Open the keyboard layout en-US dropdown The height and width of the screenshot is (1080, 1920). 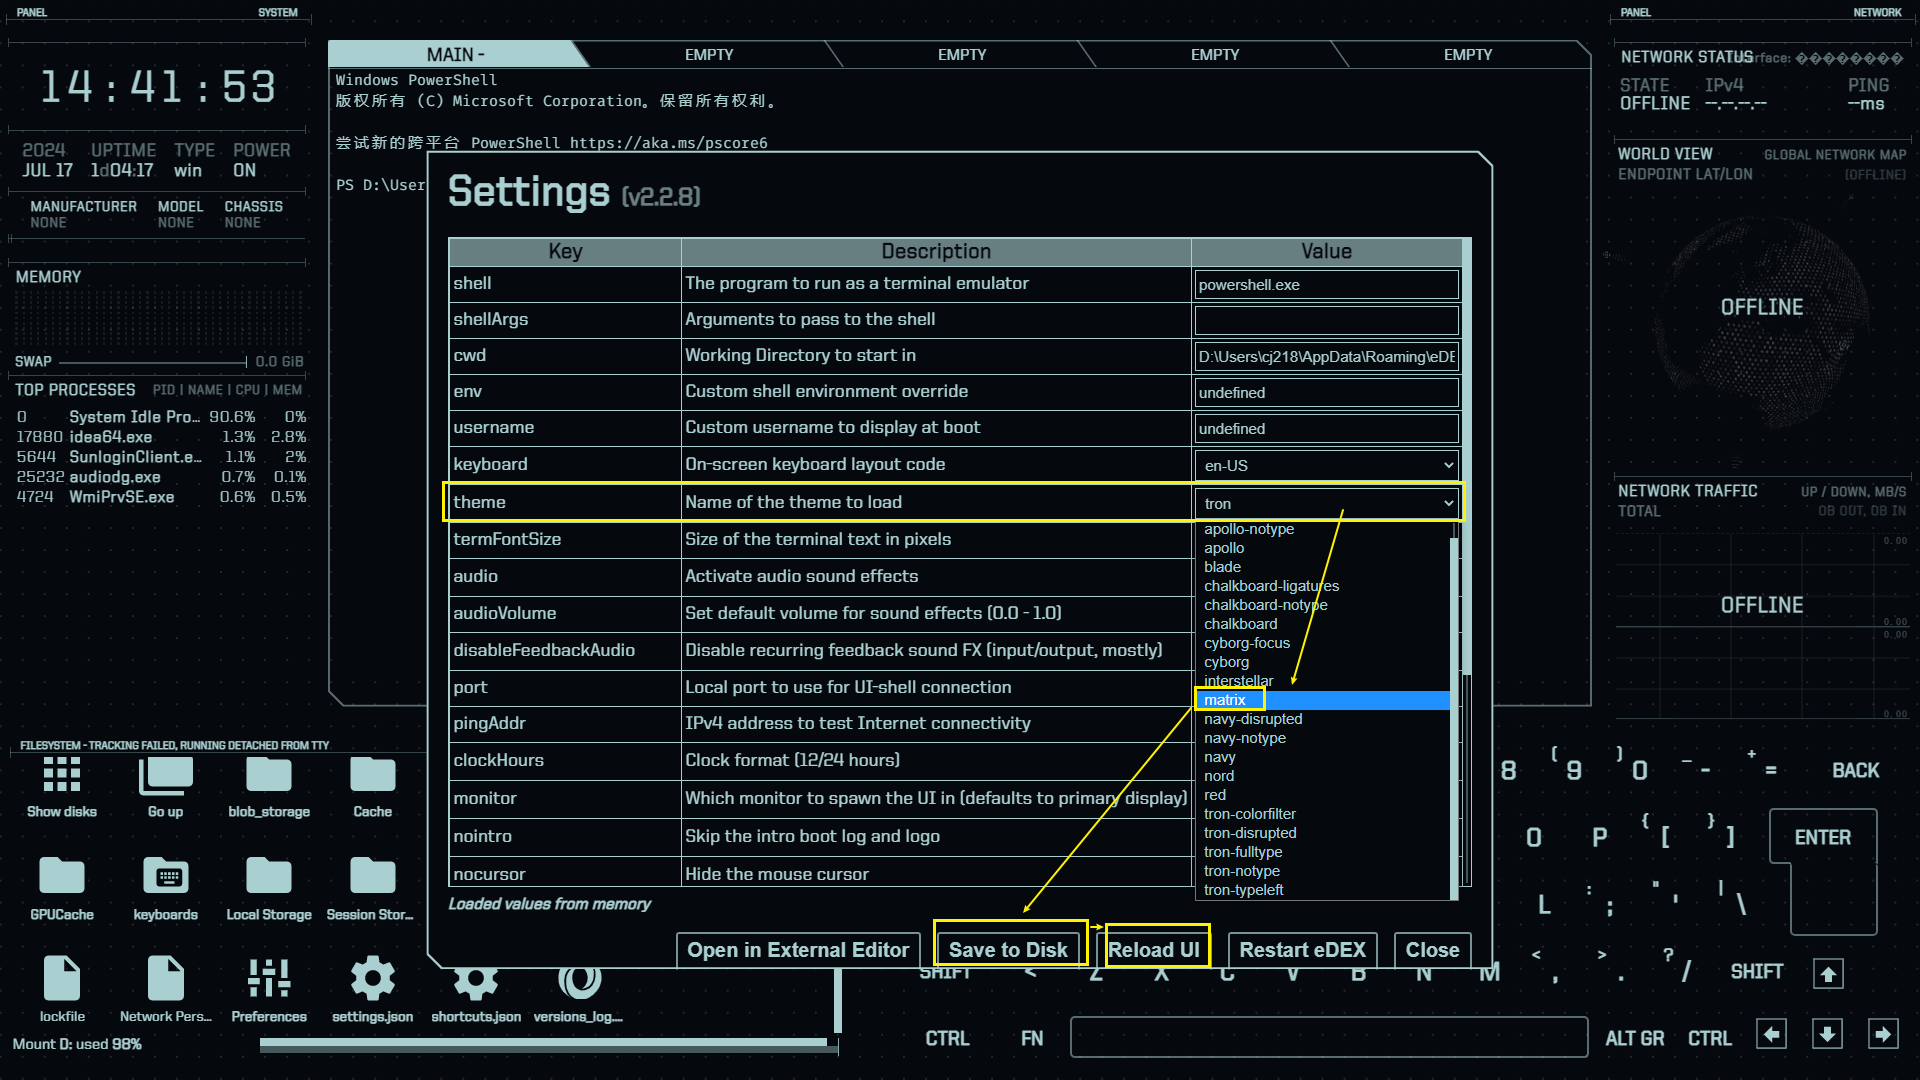point(1326,465)
